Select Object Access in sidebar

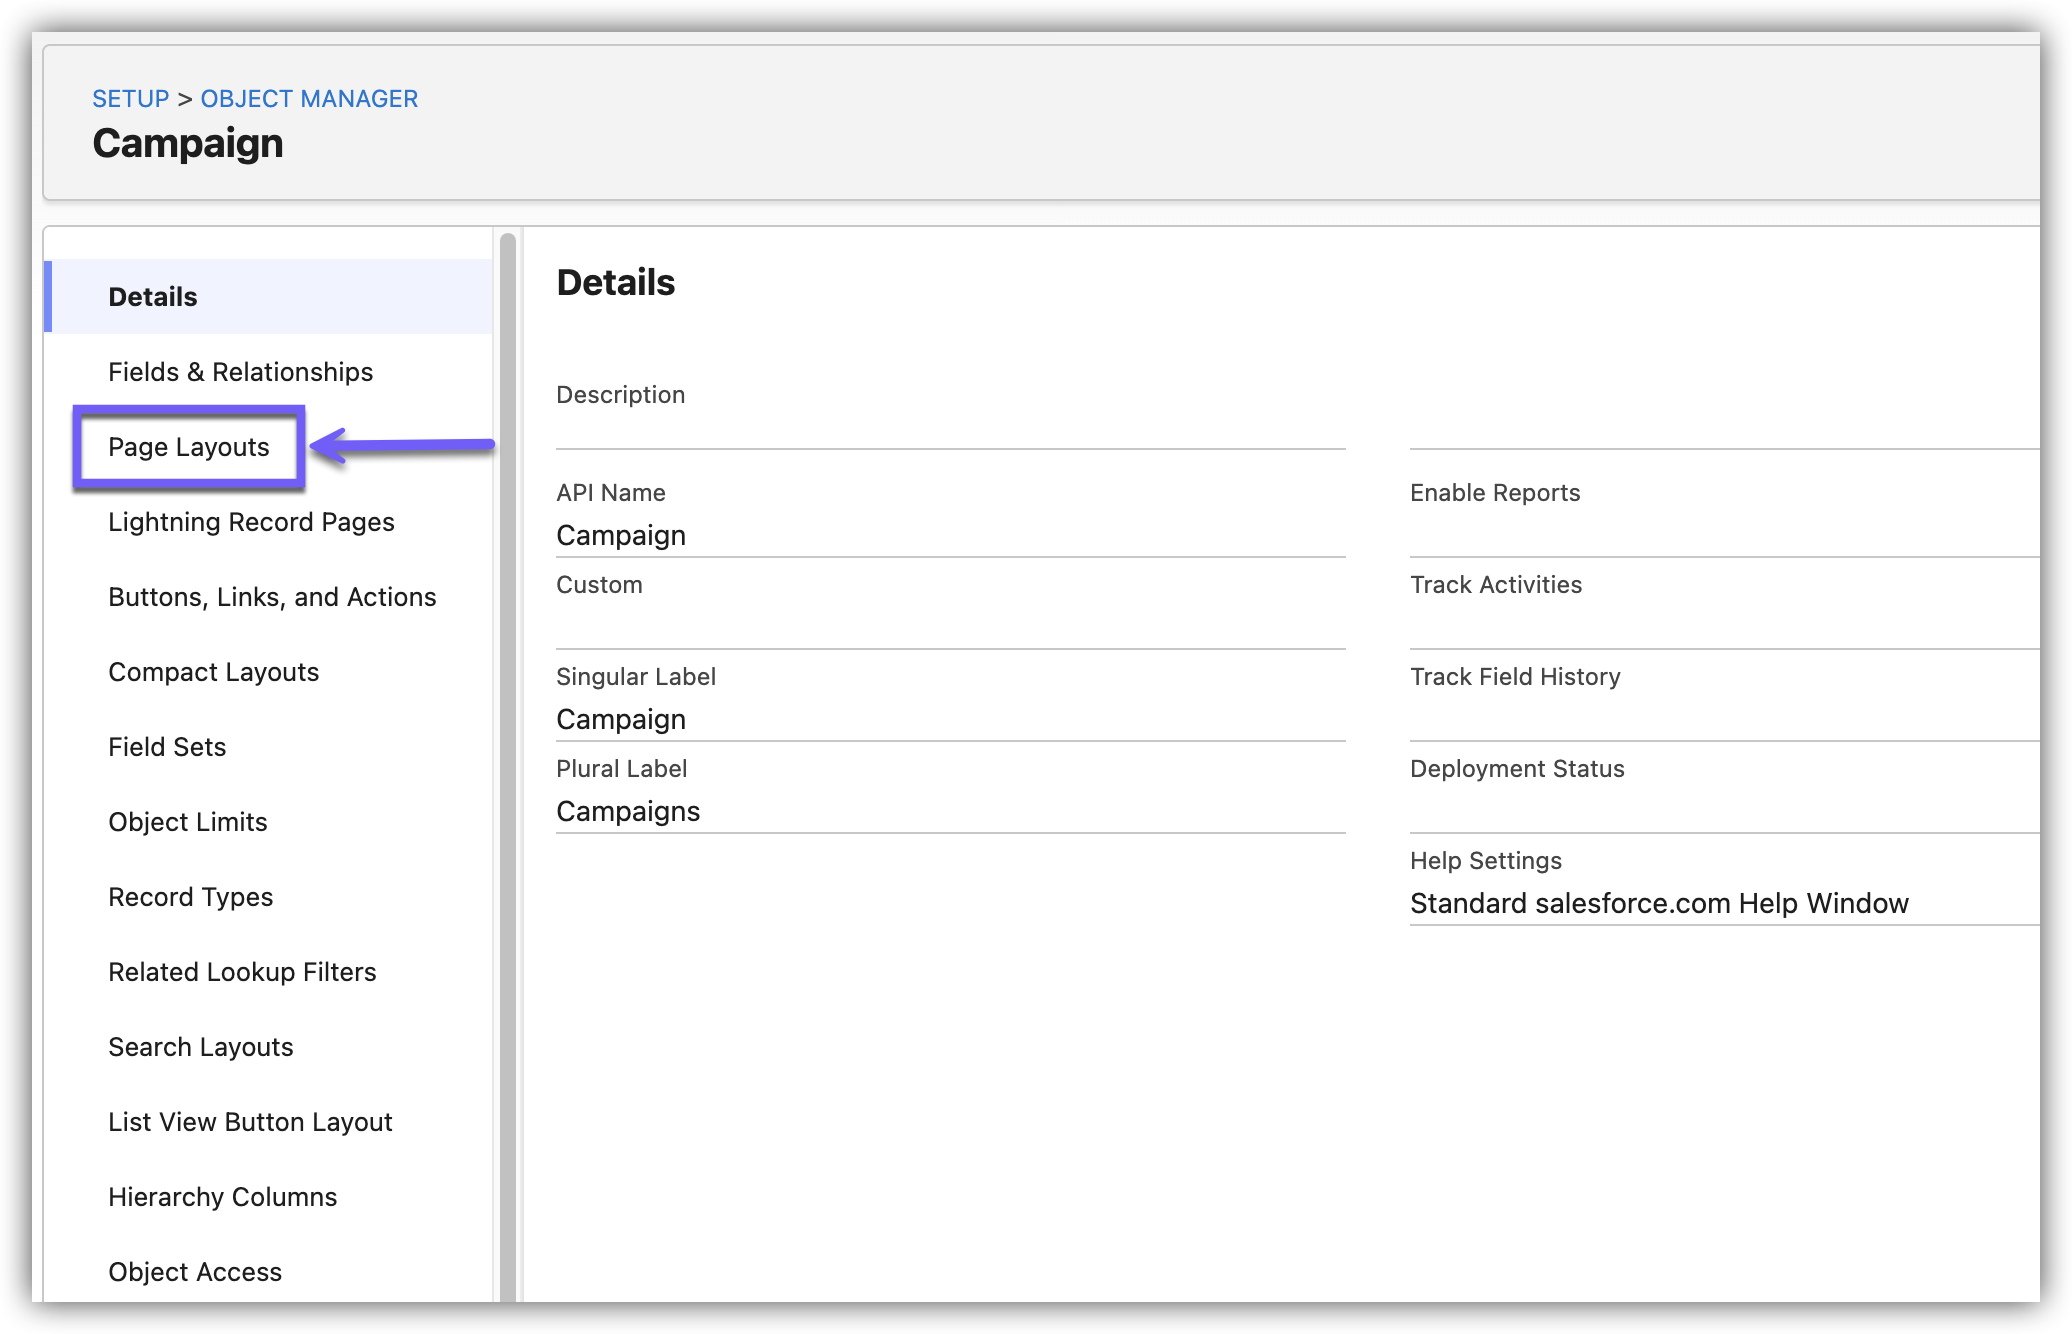coord(195,1272)
